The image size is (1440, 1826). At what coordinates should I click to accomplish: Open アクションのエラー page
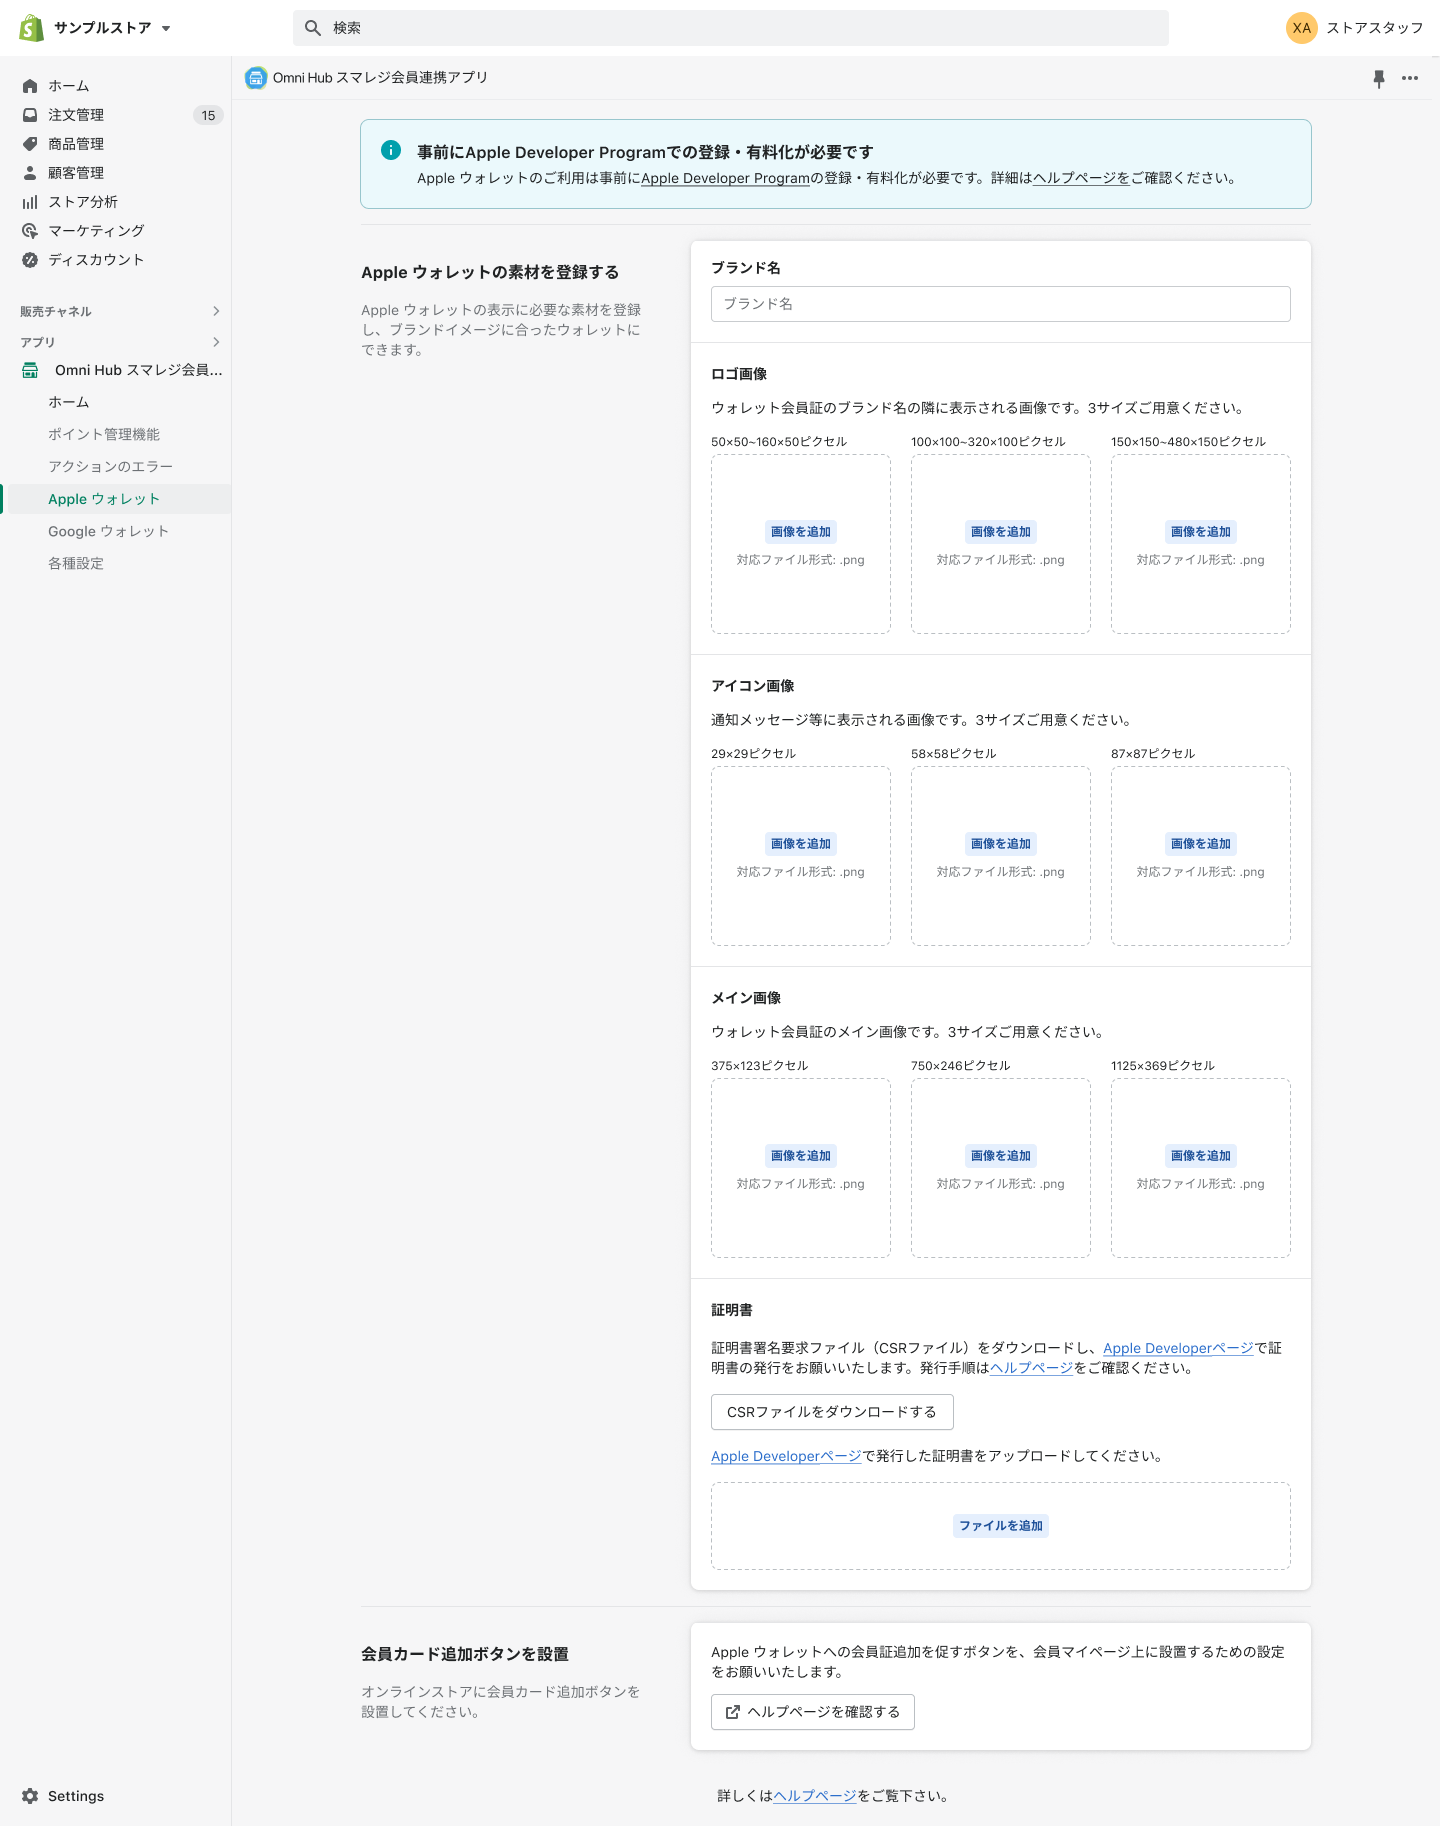110,466
